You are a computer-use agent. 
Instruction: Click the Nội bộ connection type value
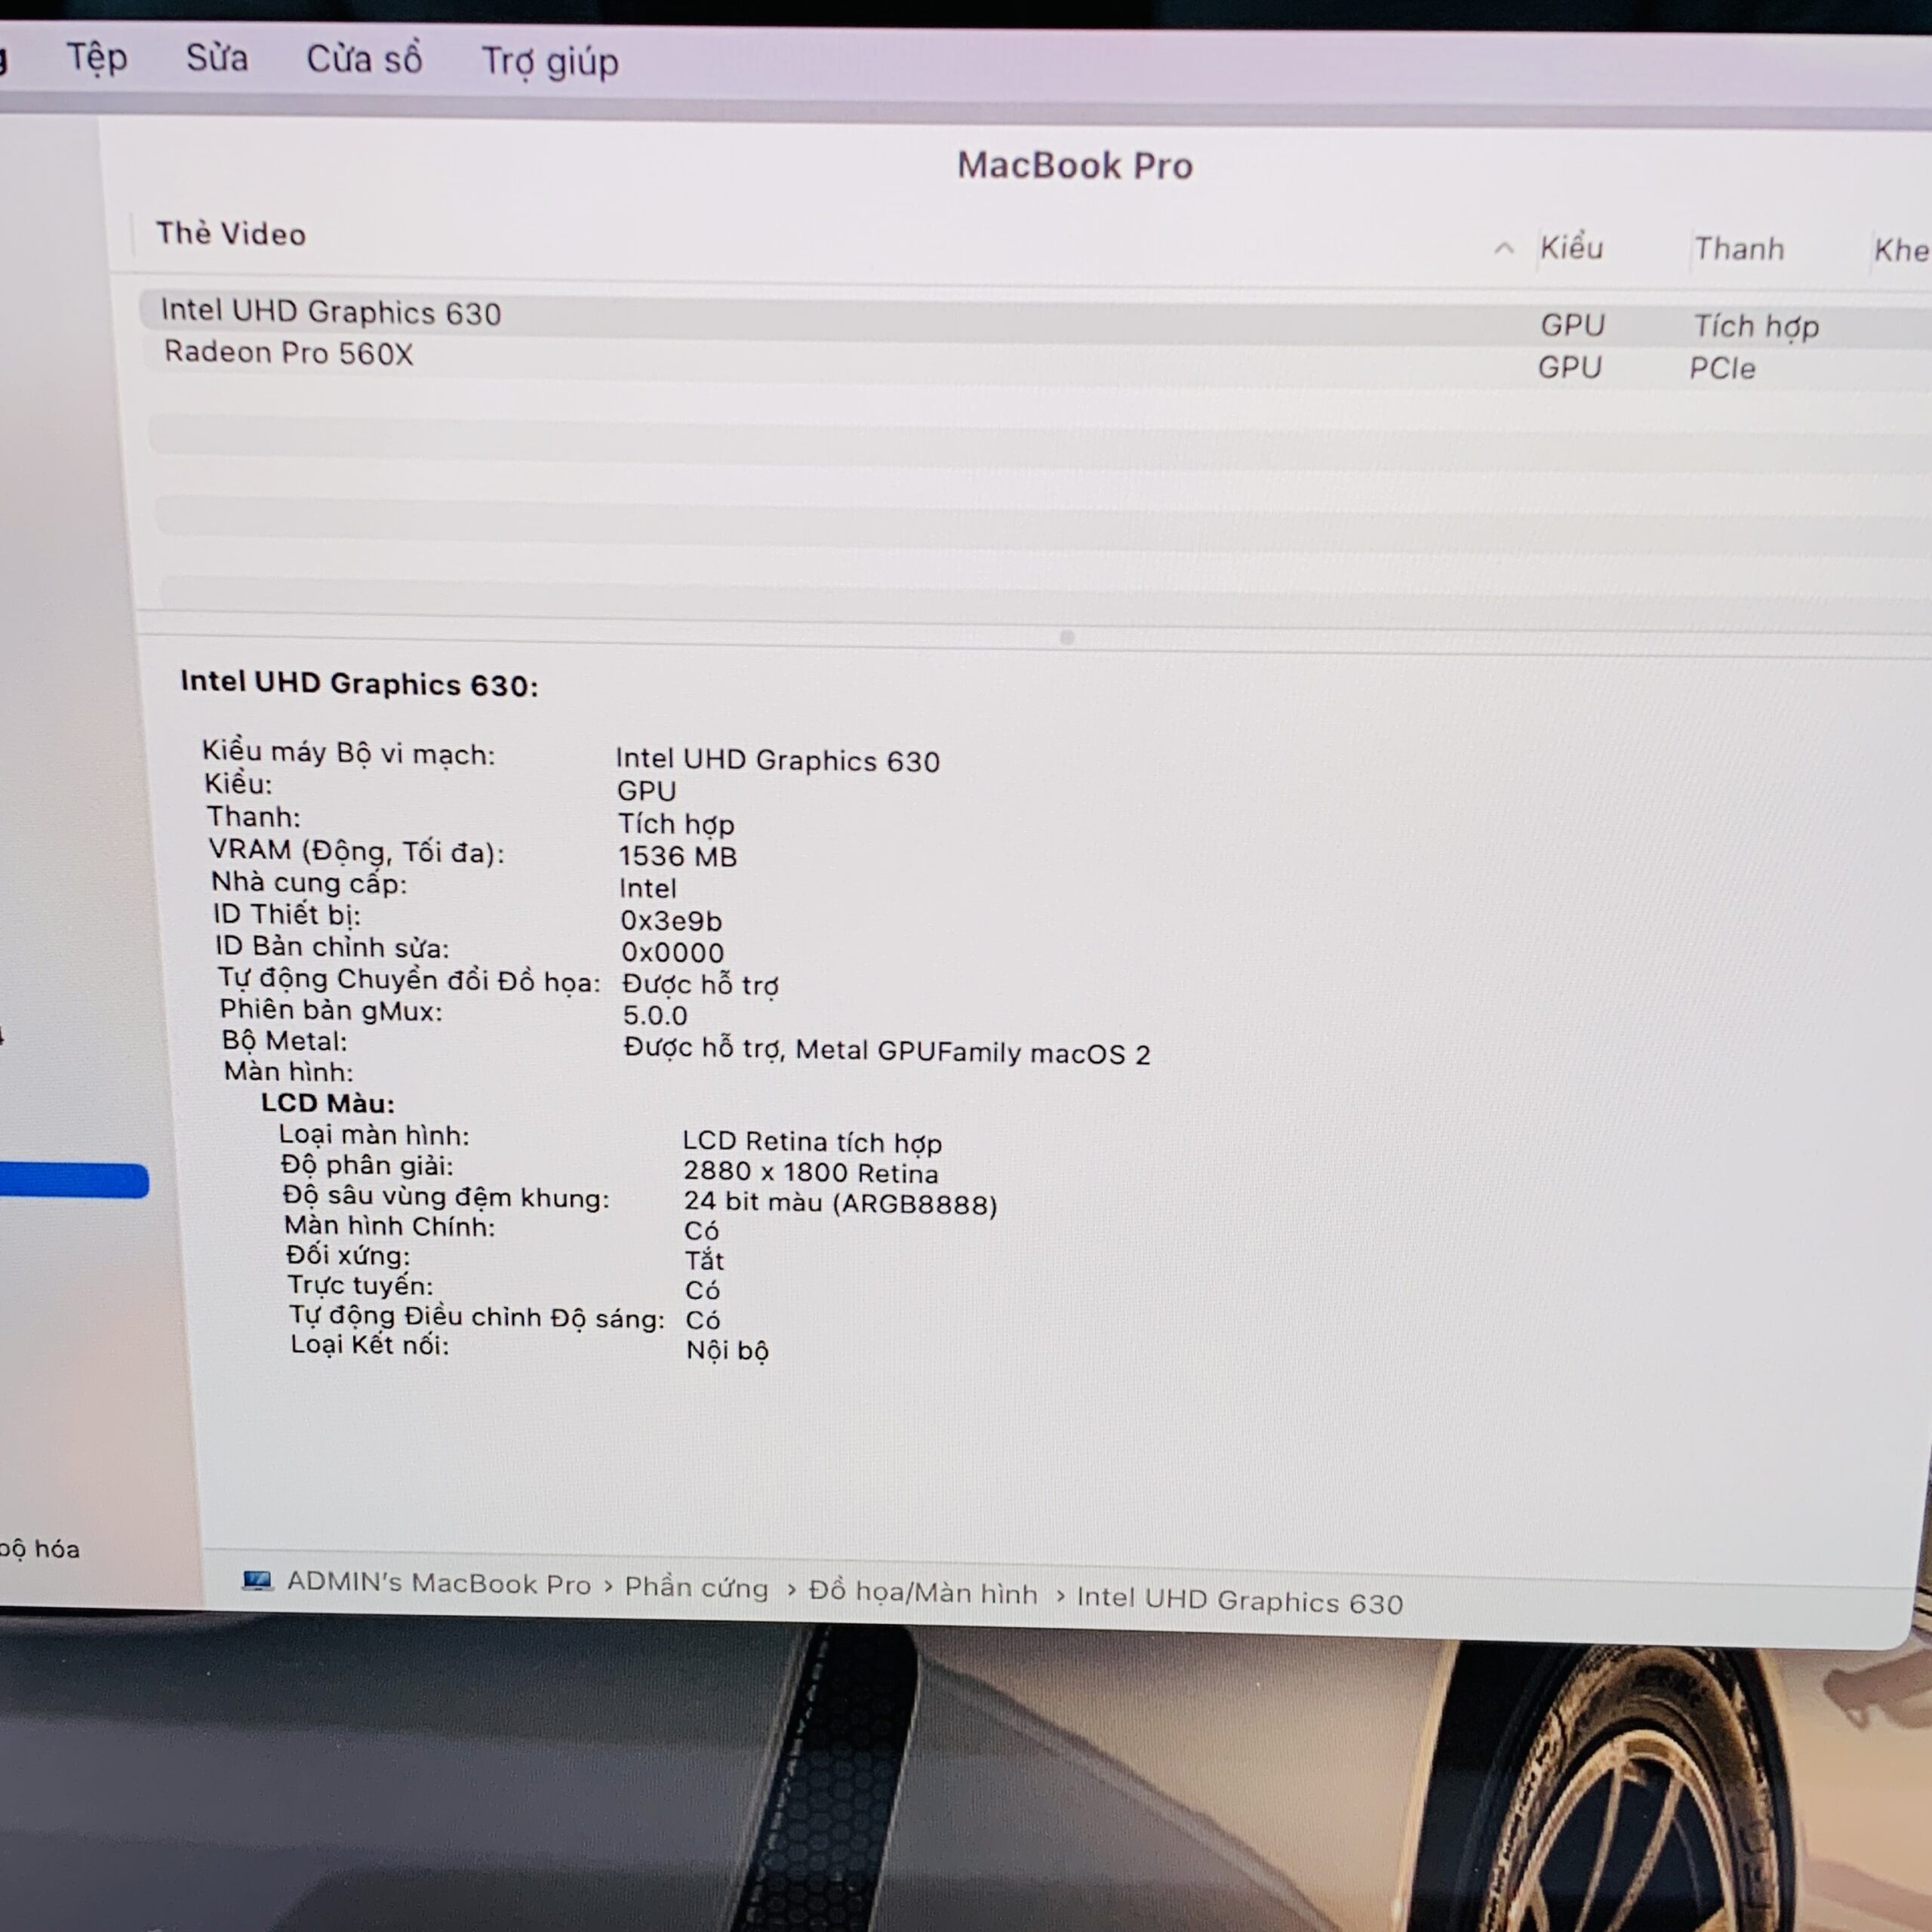pyautogui.click(x=727, y=1350)
